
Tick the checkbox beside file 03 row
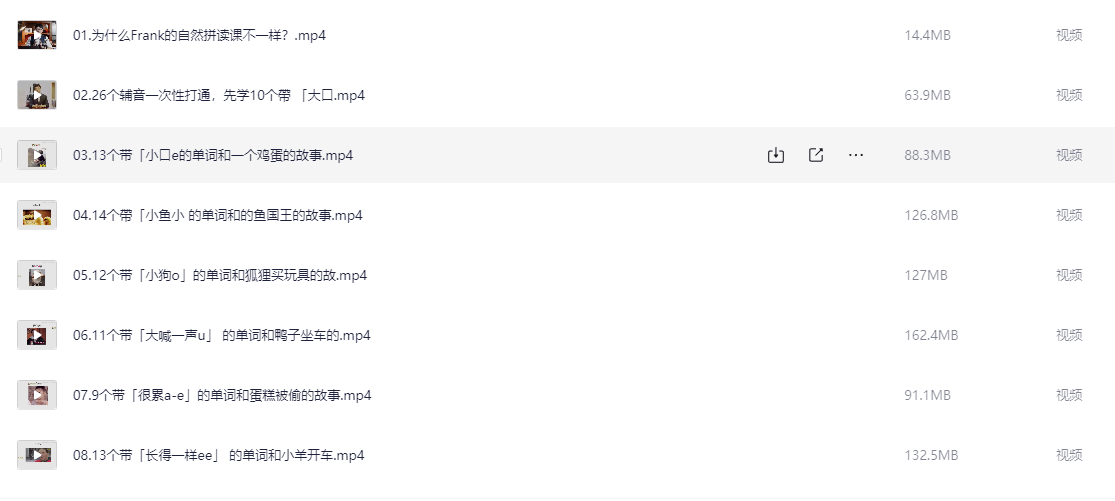(1, 155)
